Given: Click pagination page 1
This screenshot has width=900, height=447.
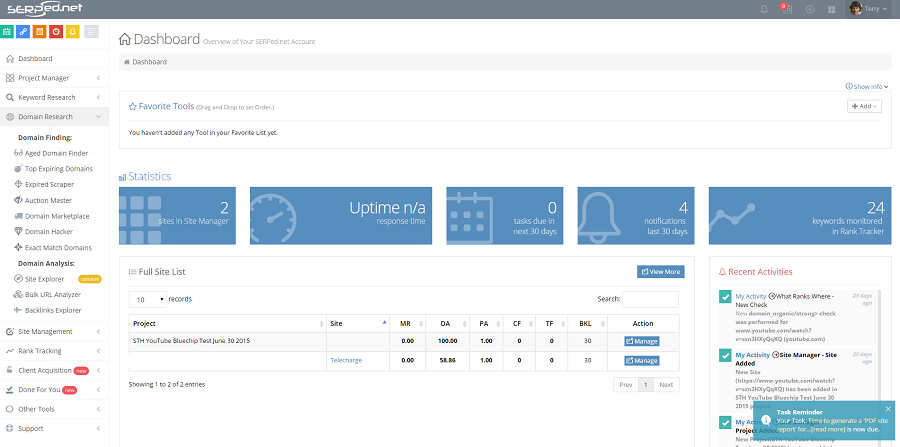Looking at the screenshot, I should [x=646, y=385].
